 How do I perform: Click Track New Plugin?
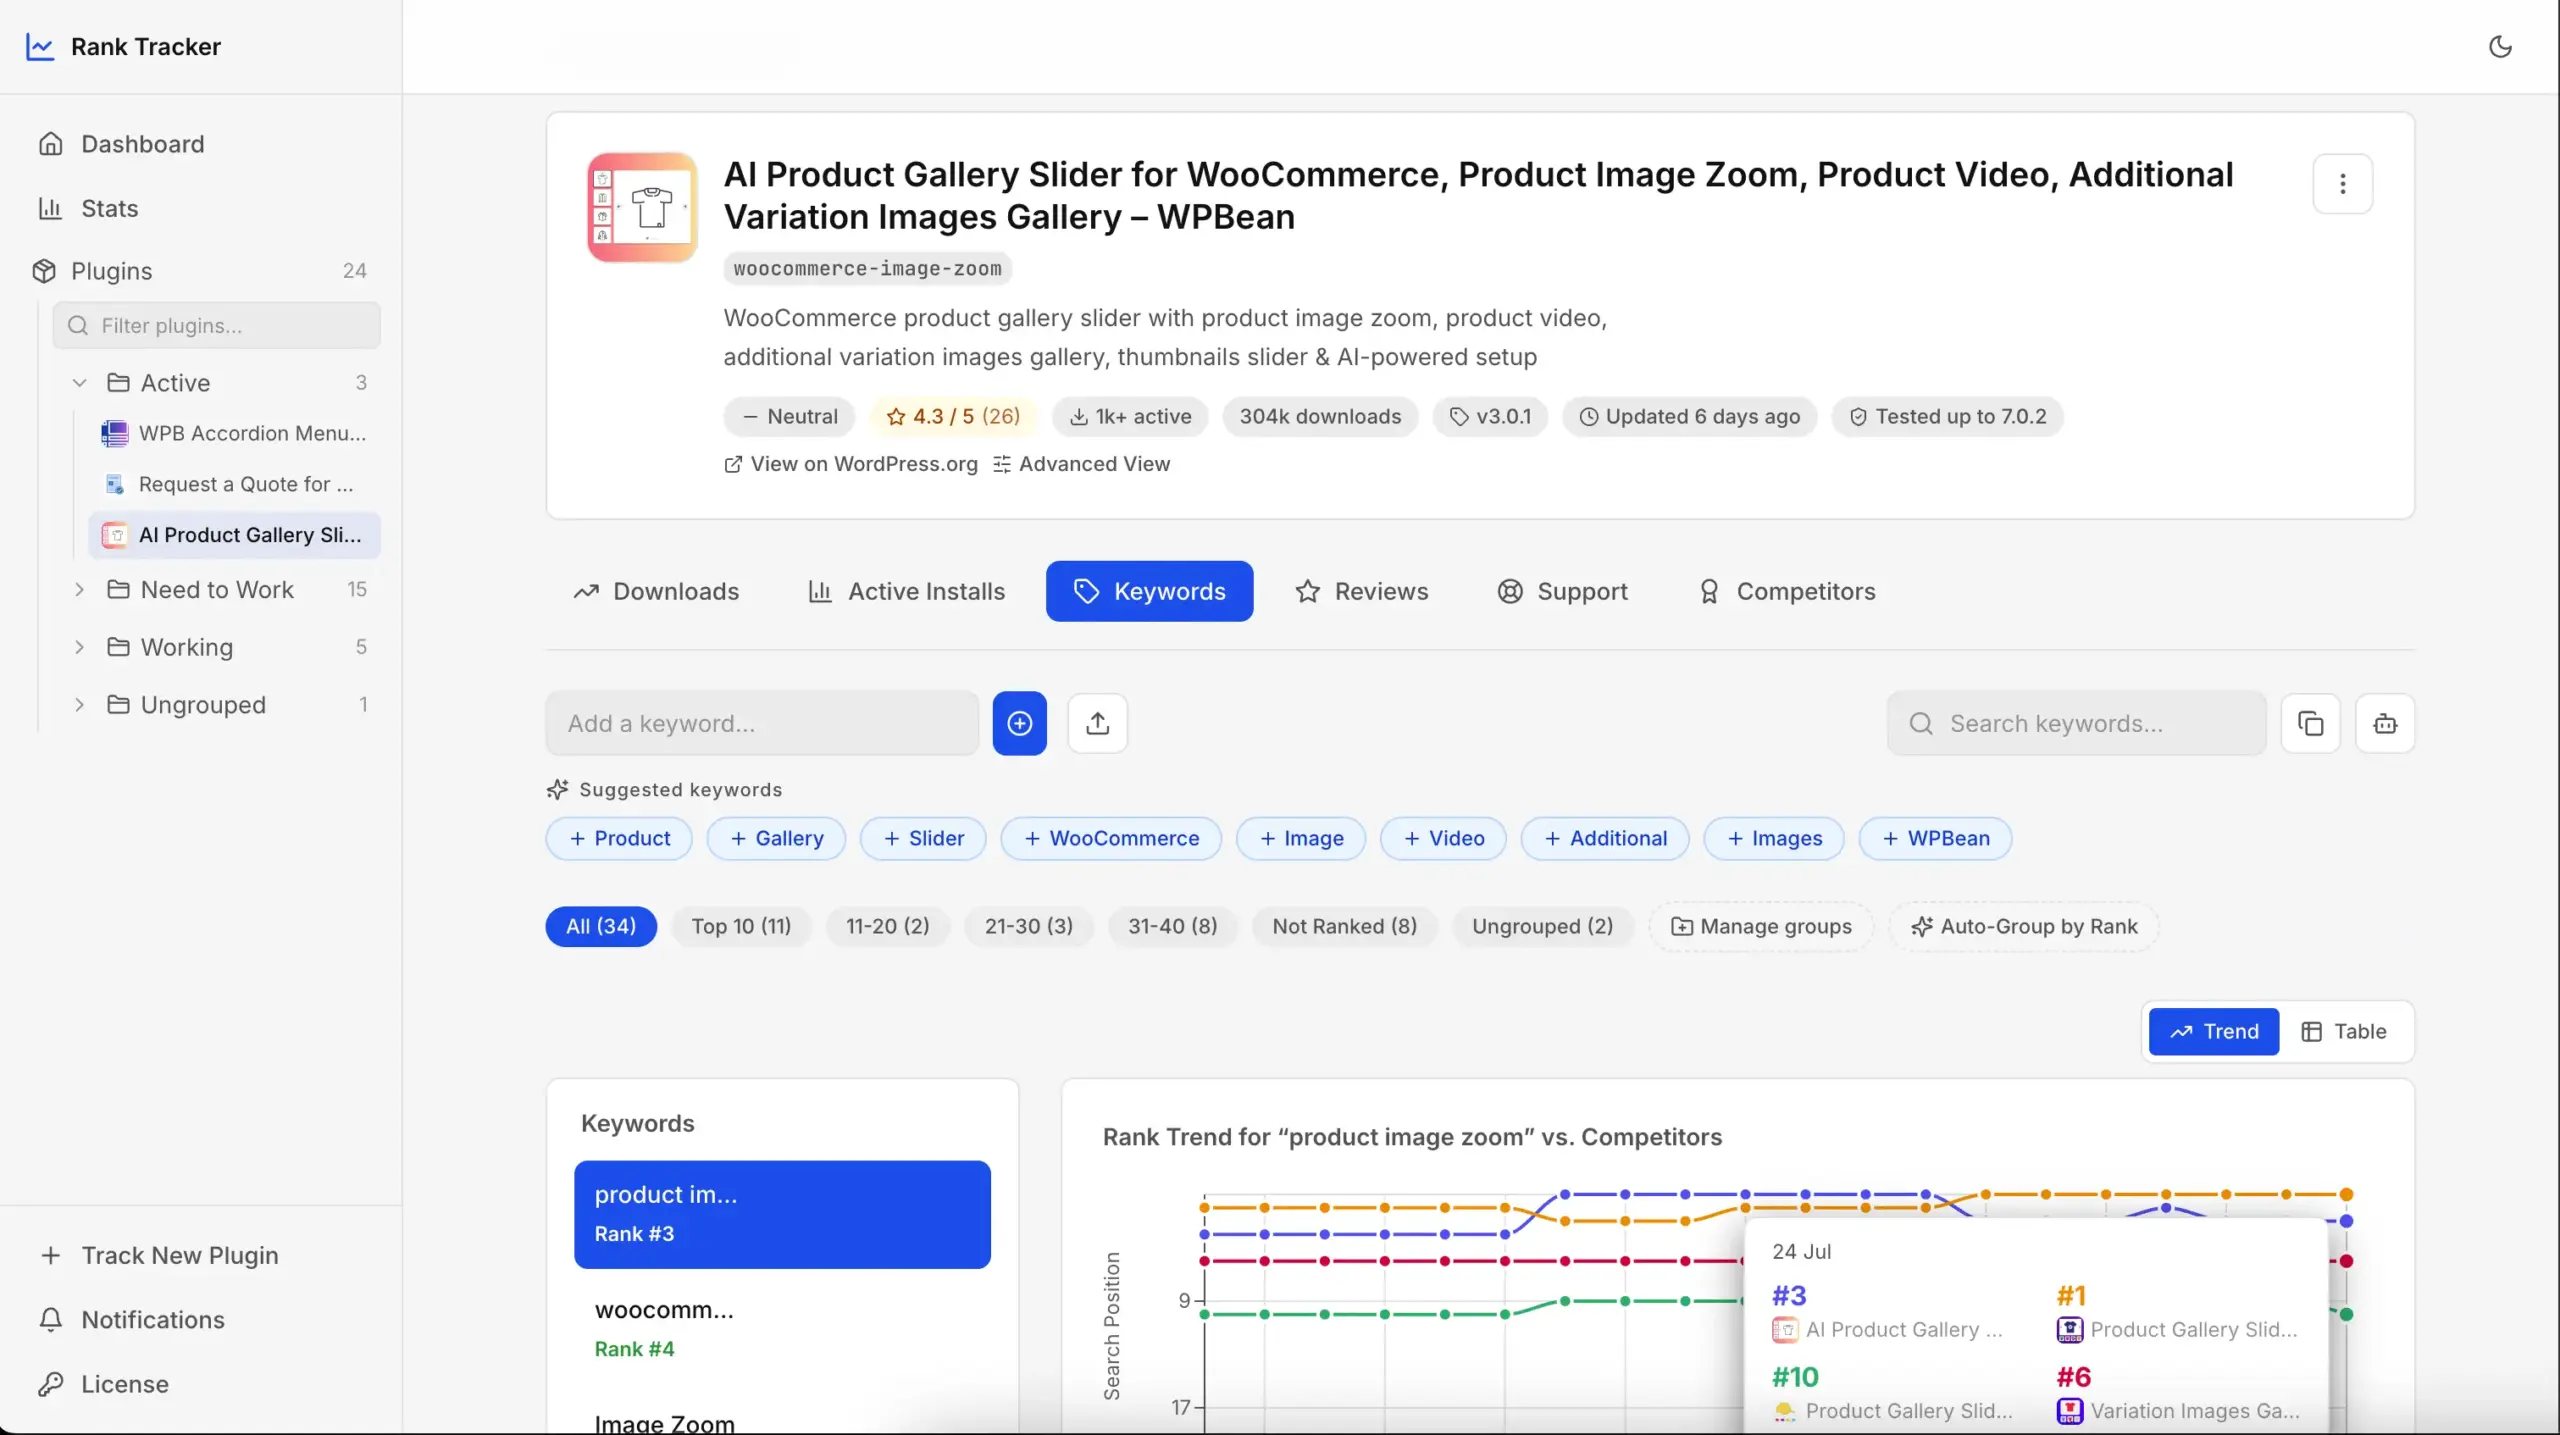click(x=160, y=1255)
